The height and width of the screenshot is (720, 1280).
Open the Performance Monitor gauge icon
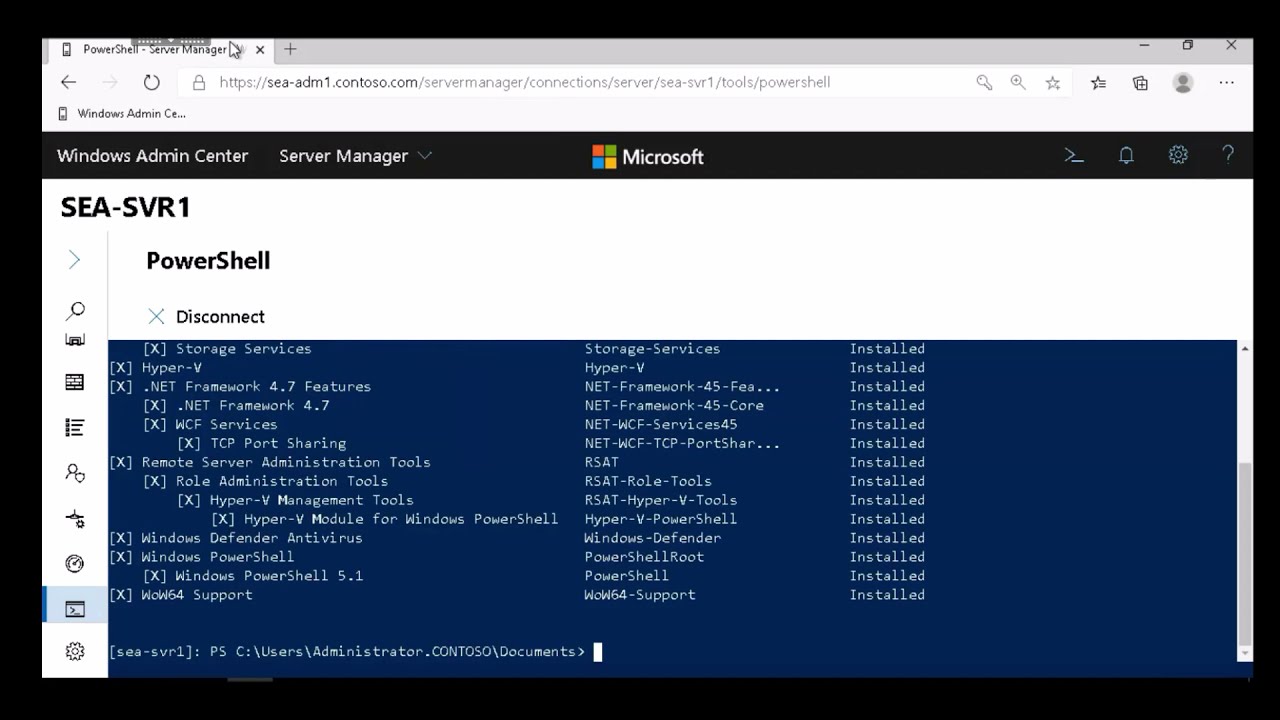coord(75,564)
